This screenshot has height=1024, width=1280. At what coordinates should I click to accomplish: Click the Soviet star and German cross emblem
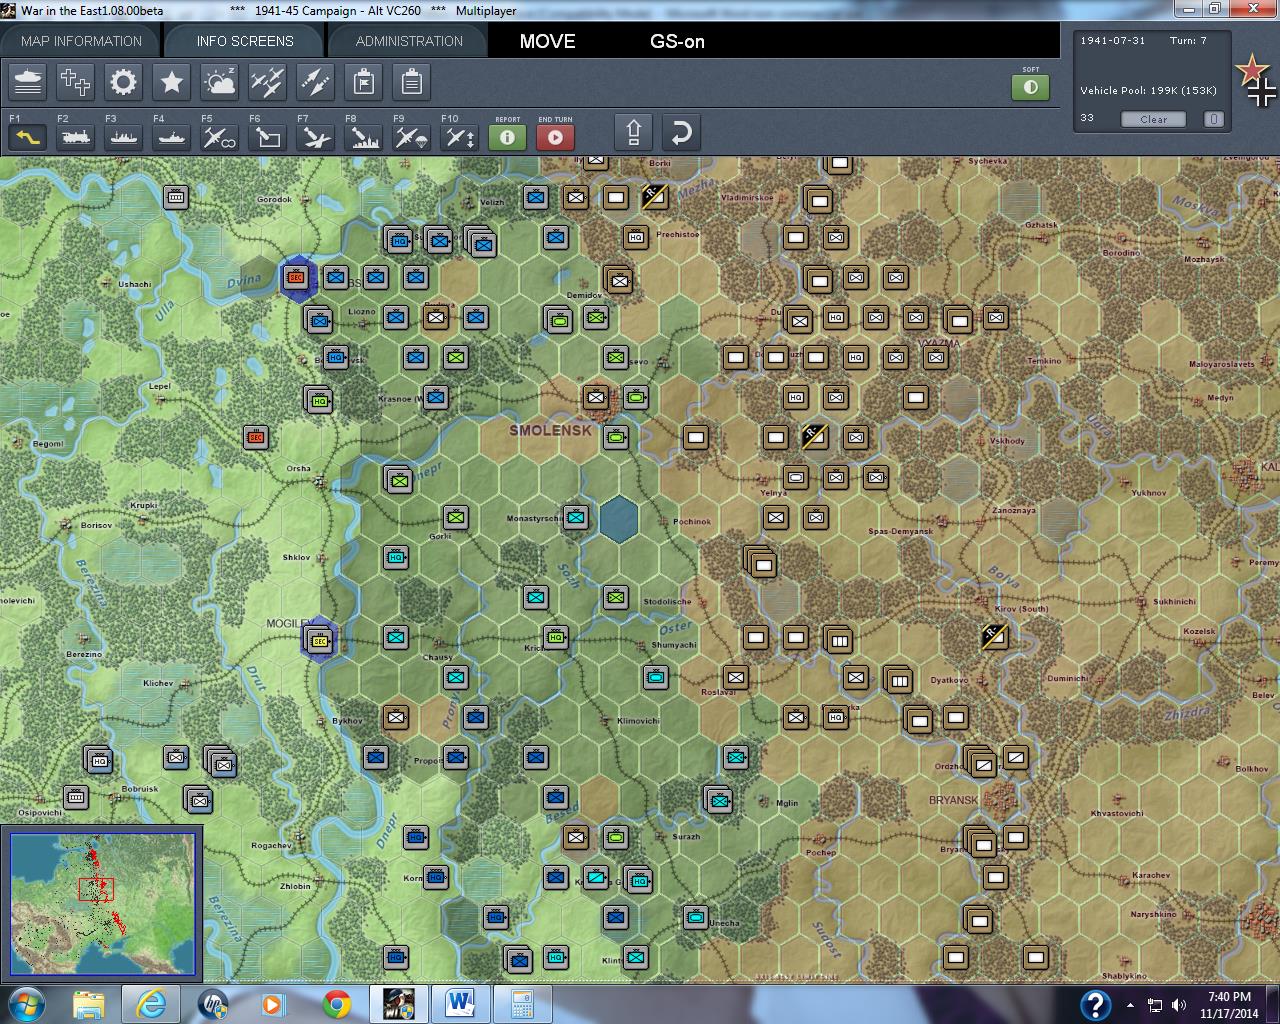(x=1255, y=80)
